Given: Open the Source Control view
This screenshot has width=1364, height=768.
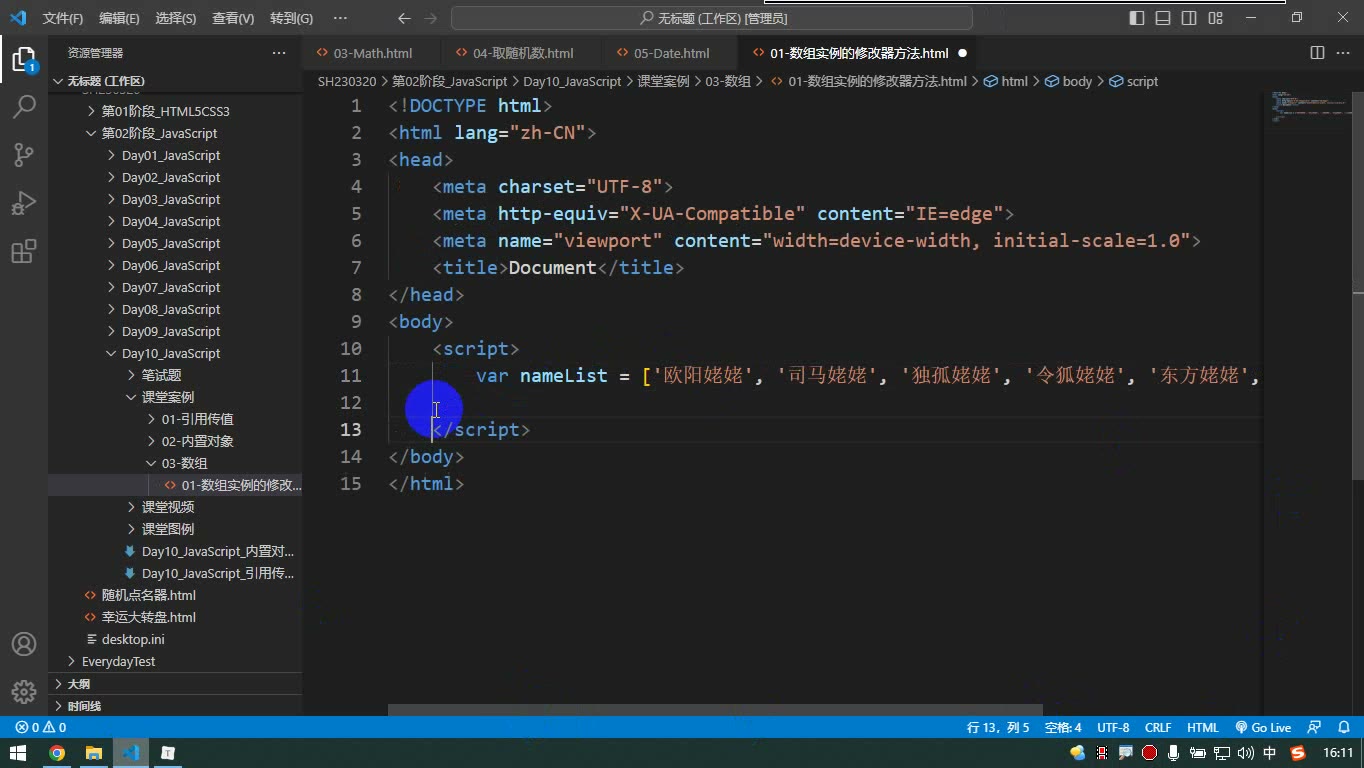Looking at the screenshot, I should (x=23, y=154).
